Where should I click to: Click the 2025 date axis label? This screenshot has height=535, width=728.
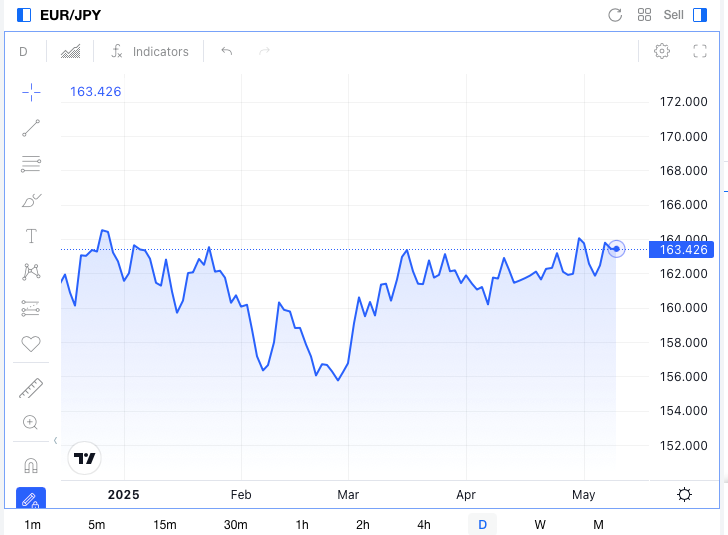tap(124, 495)
